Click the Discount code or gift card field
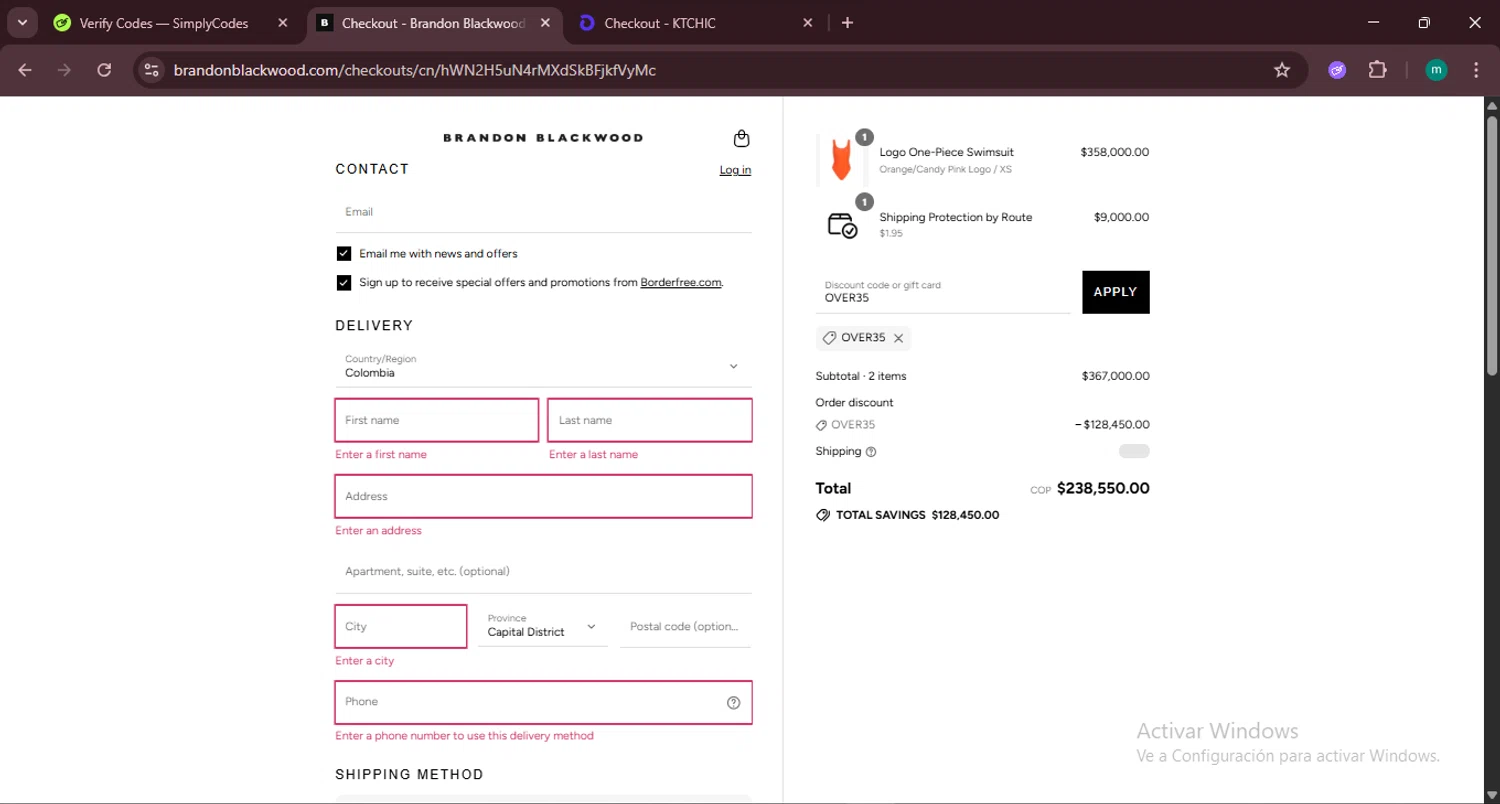The image size is (1500, 804). coord(943,292)
